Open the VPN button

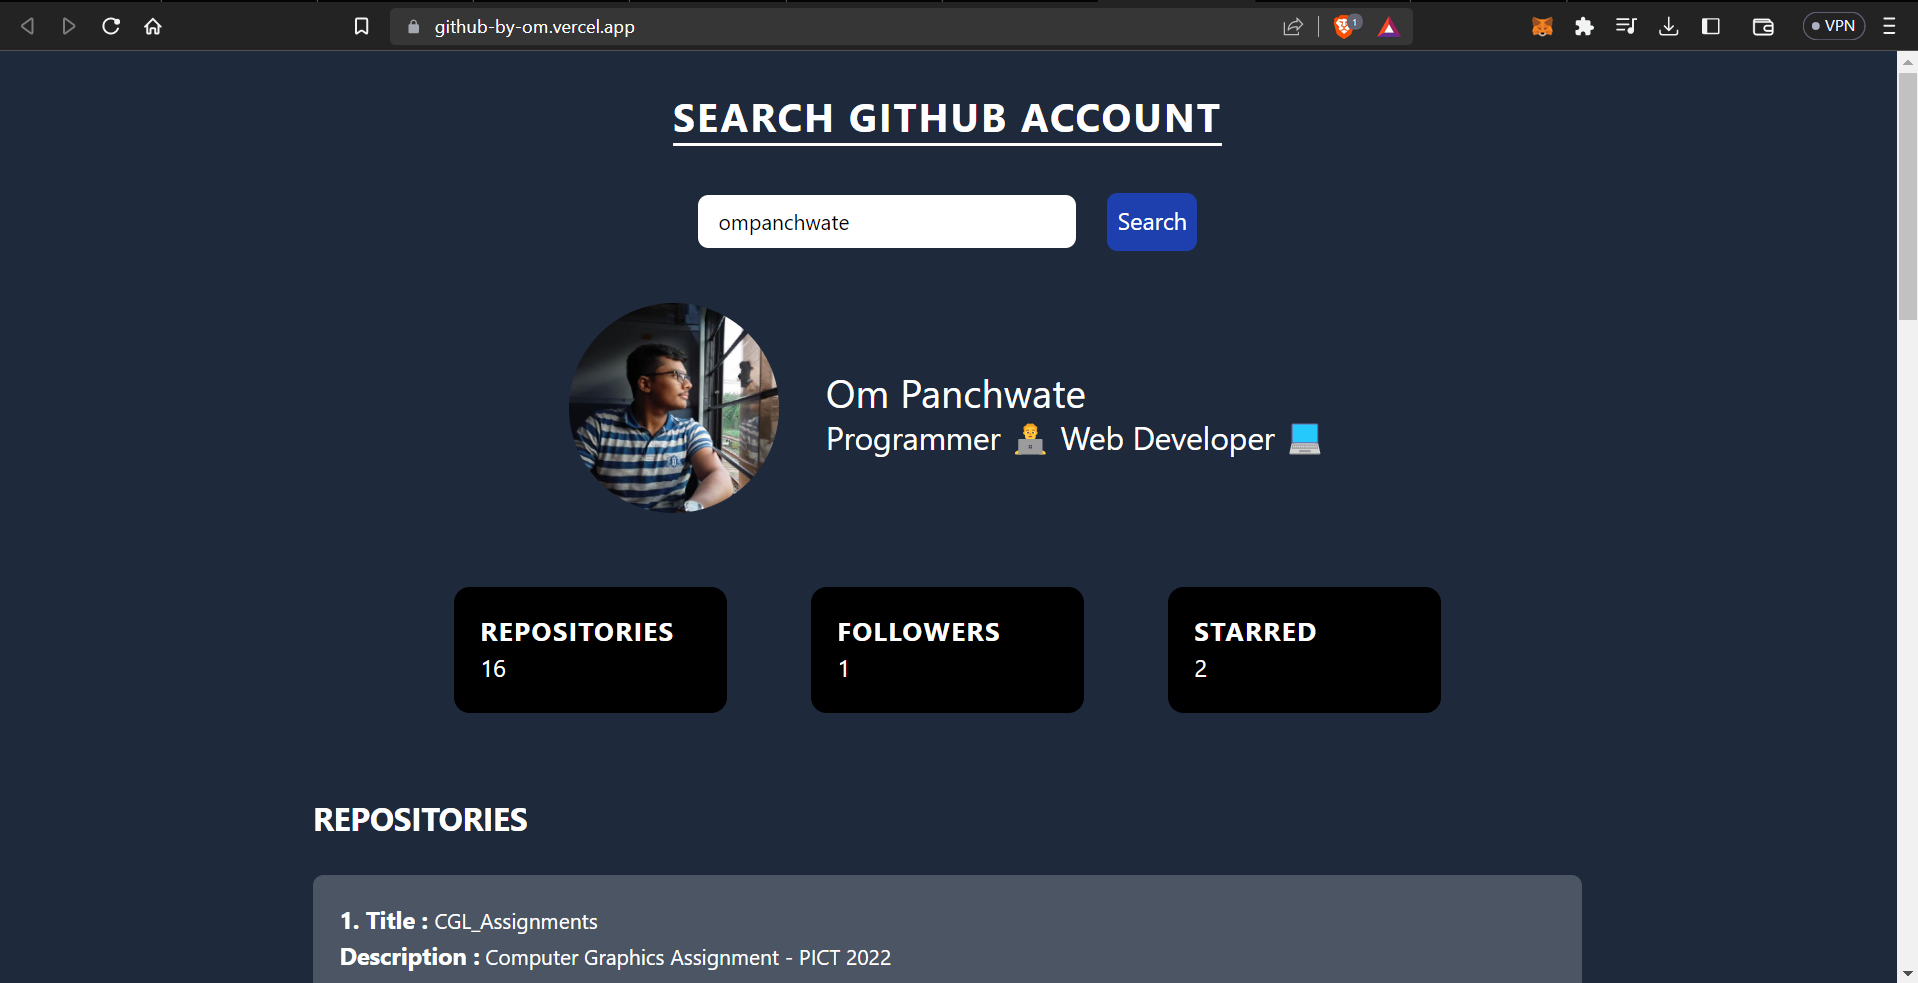1834,26
